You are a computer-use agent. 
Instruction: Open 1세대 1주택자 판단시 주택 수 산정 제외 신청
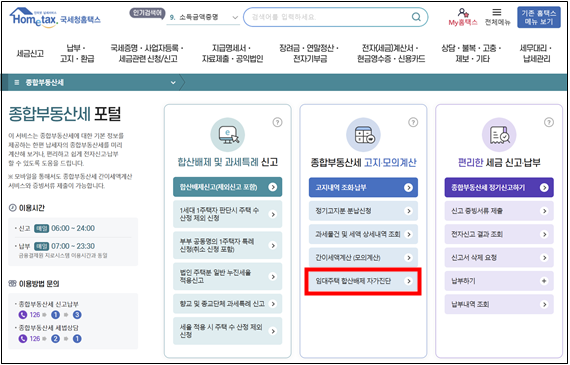click(228, 214)
